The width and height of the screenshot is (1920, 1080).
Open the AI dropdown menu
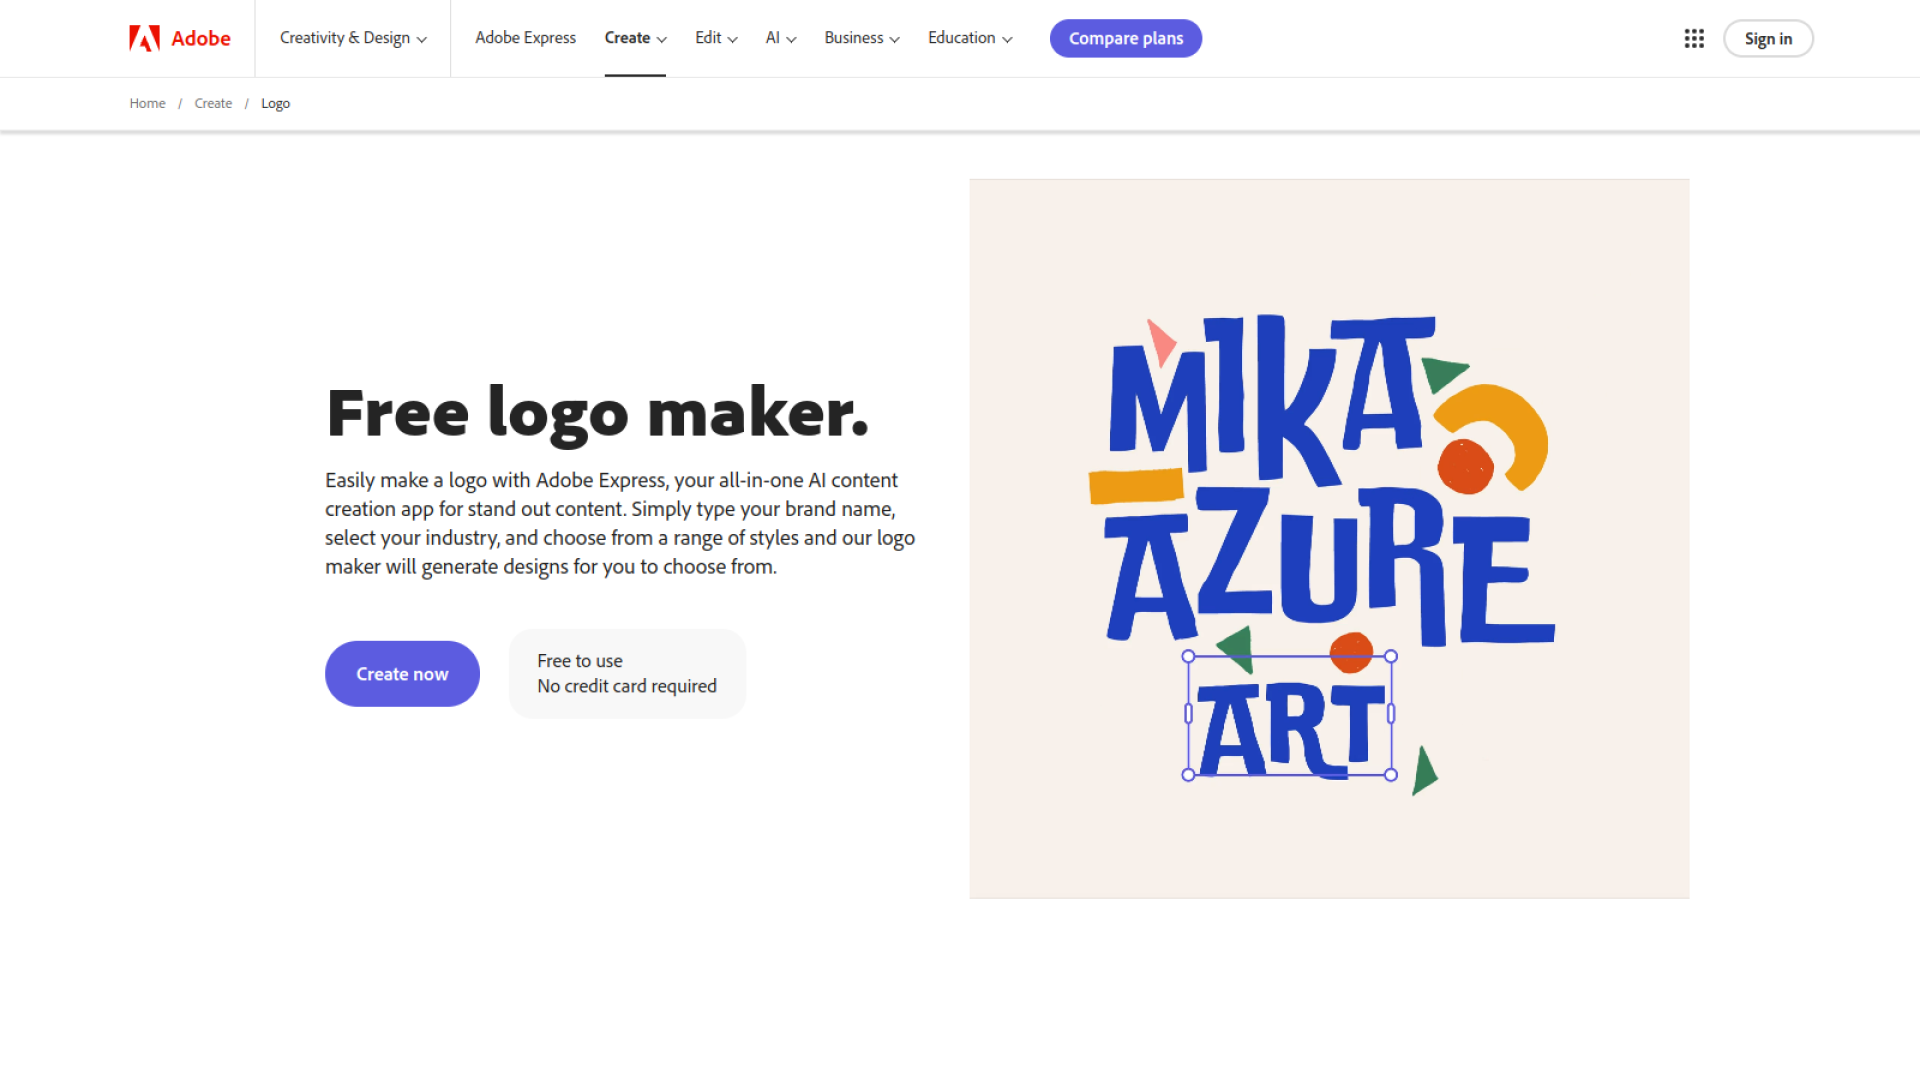pyautogui.click(x=780, y=38)
